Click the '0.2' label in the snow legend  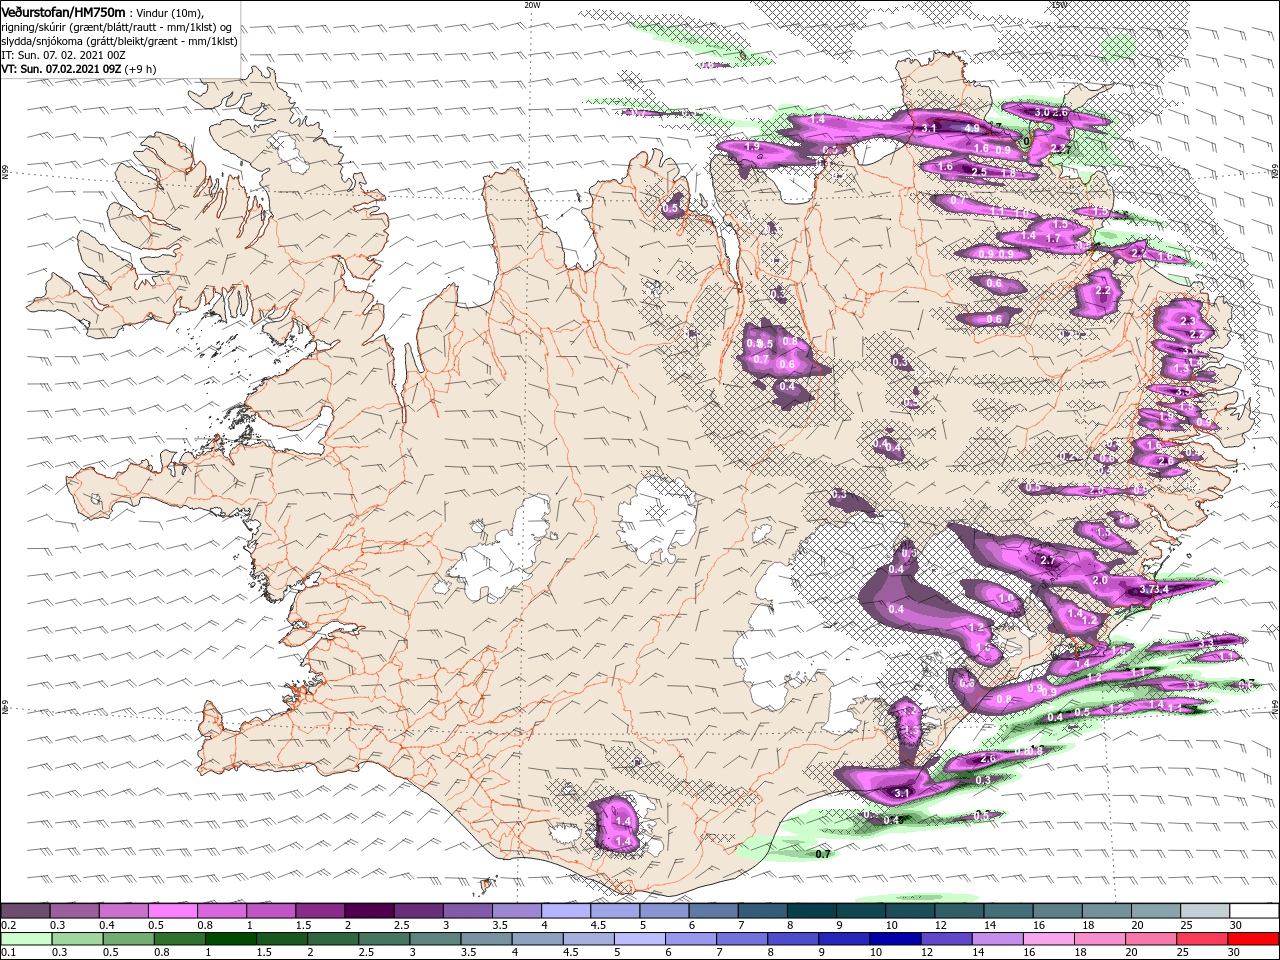pyautogui.click(x=8, y=925)
